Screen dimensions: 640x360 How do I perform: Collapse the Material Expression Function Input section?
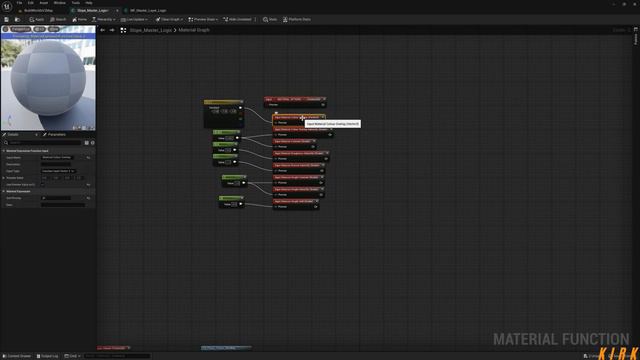(x=4, y=151)
